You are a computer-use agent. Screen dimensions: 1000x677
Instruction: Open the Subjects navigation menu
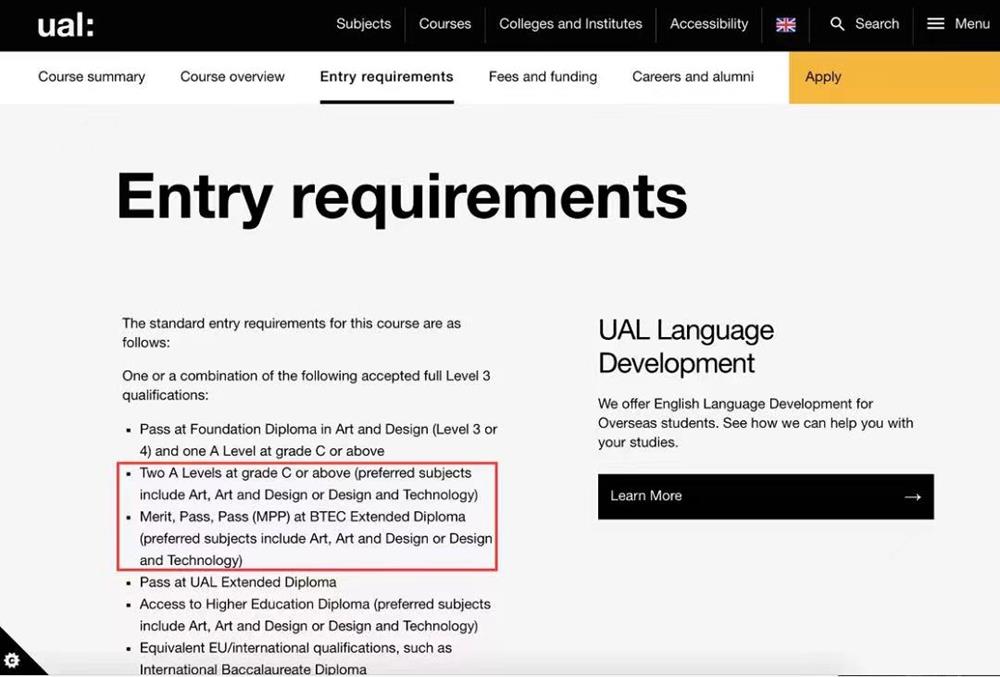[x=363, y=24]
